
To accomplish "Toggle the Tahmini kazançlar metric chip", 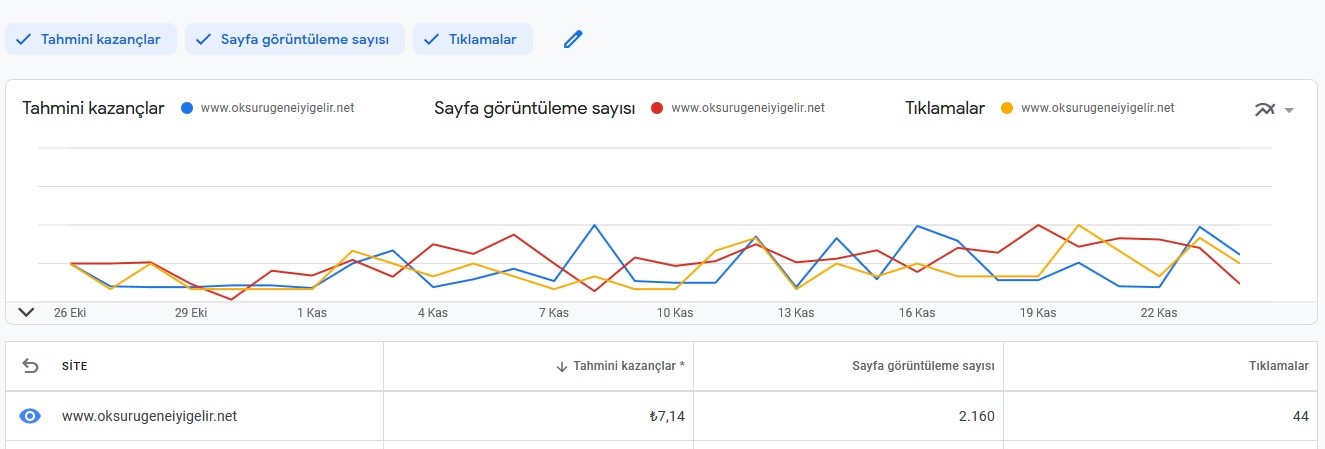I will coord(91,39).
